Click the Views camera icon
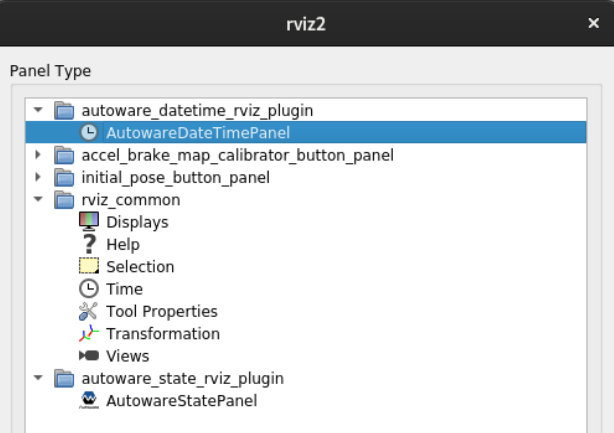This screenshot has width=614, height=433. (89, 356)
